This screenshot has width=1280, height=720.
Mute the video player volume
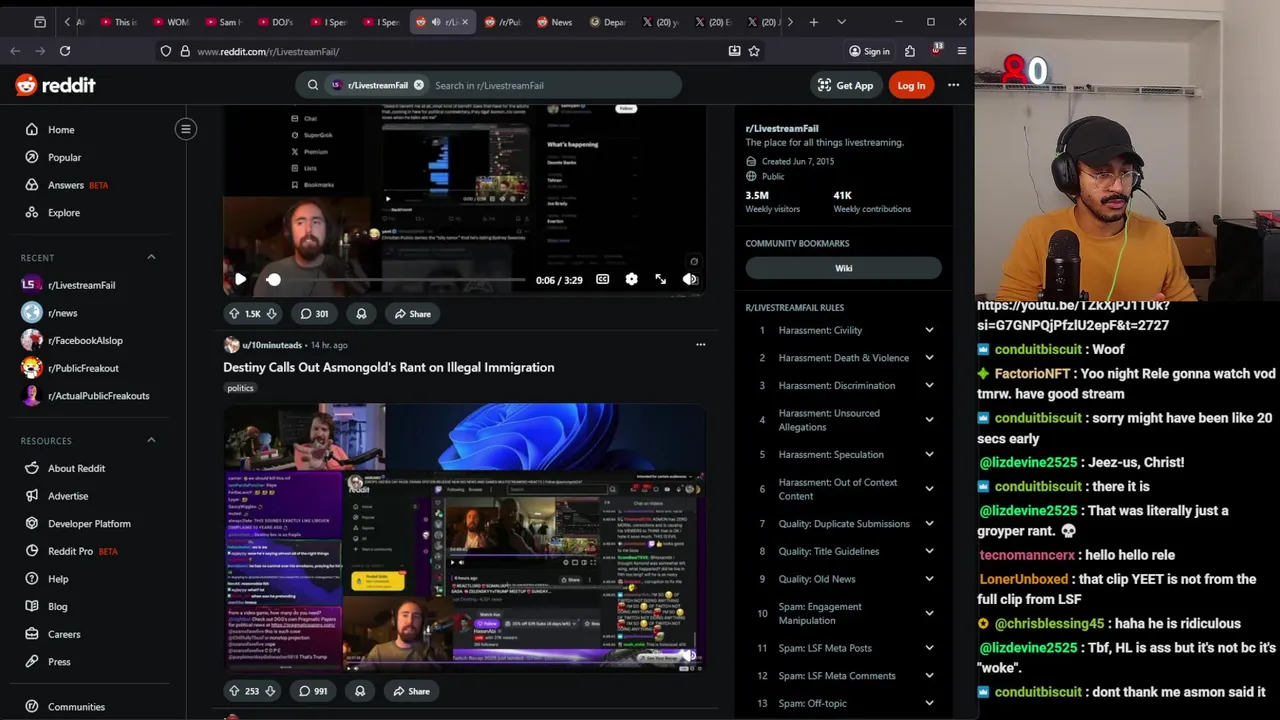click(x=689, y=280)
